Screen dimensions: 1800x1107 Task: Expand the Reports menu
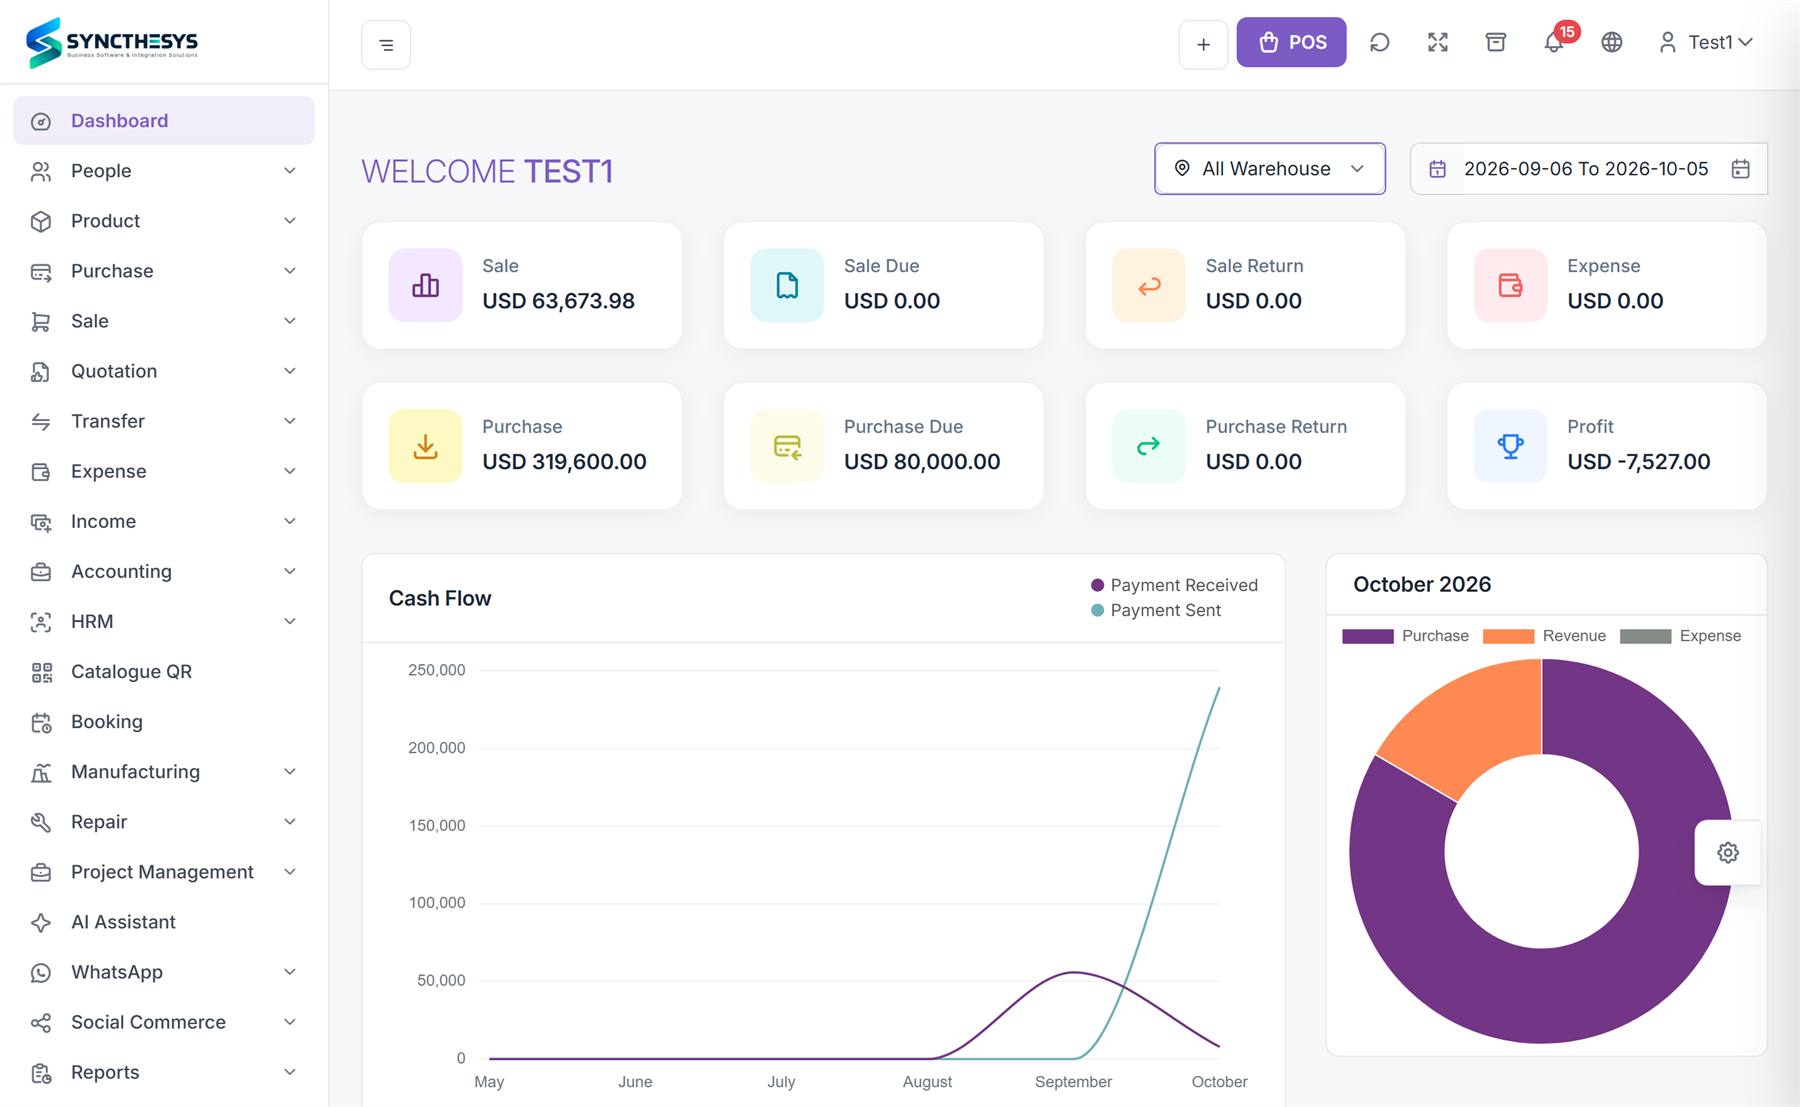[164, 1072]
